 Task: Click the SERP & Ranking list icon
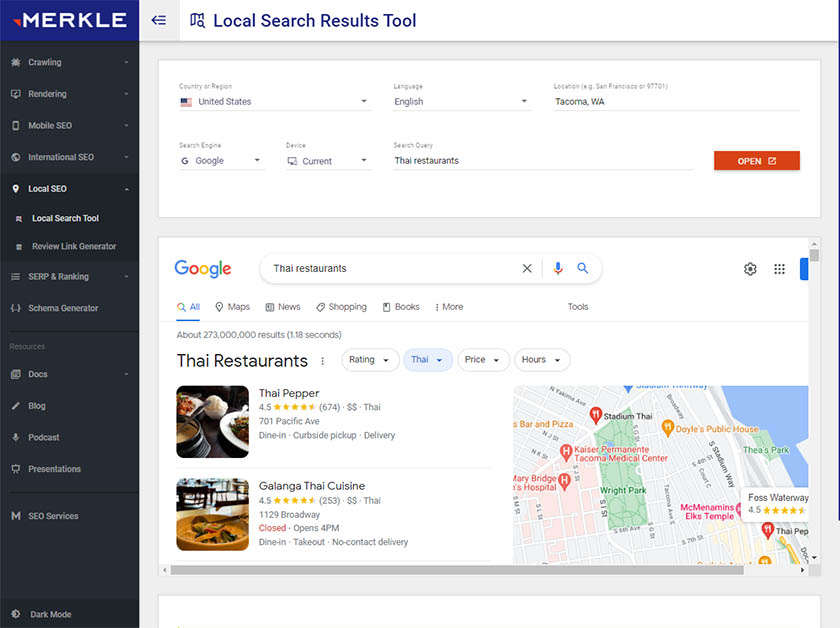point(16,276)
